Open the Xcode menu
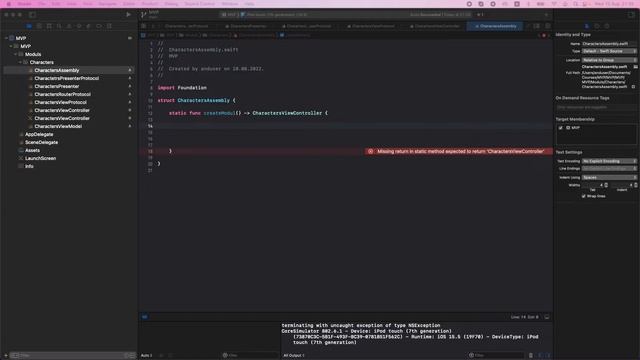640x360 pixels. [x=24, y=4]
